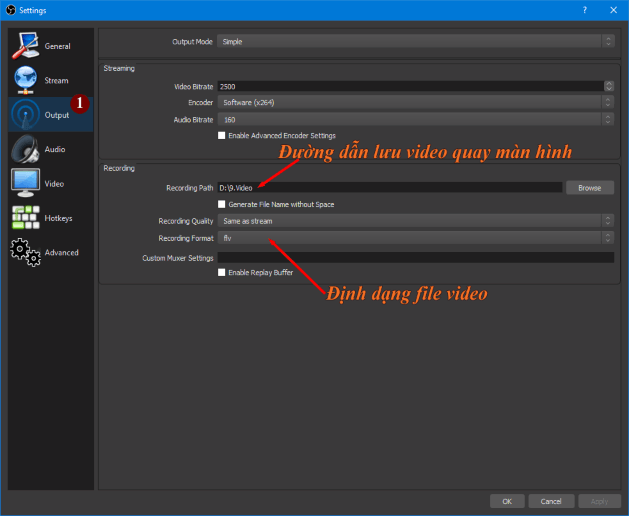Open the Recording Quality dropdown
This screenshot has height=516, width=629.
(415, 221)
